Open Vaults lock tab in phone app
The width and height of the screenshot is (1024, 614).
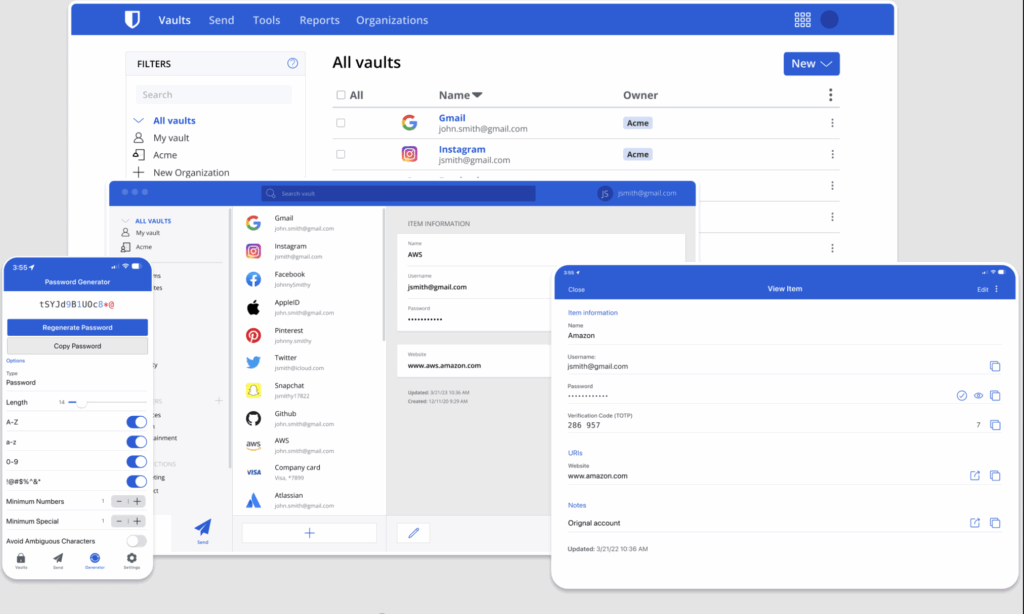21,560
